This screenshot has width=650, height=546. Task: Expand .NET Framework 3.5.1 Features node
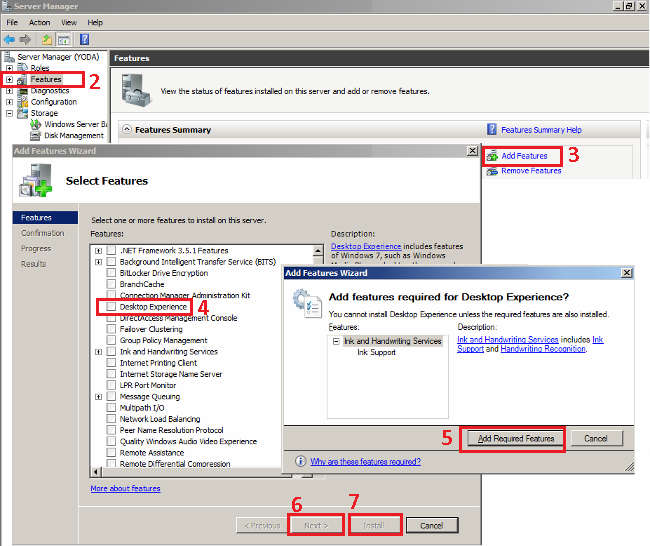pyautogui.click(x=98, y=251)
